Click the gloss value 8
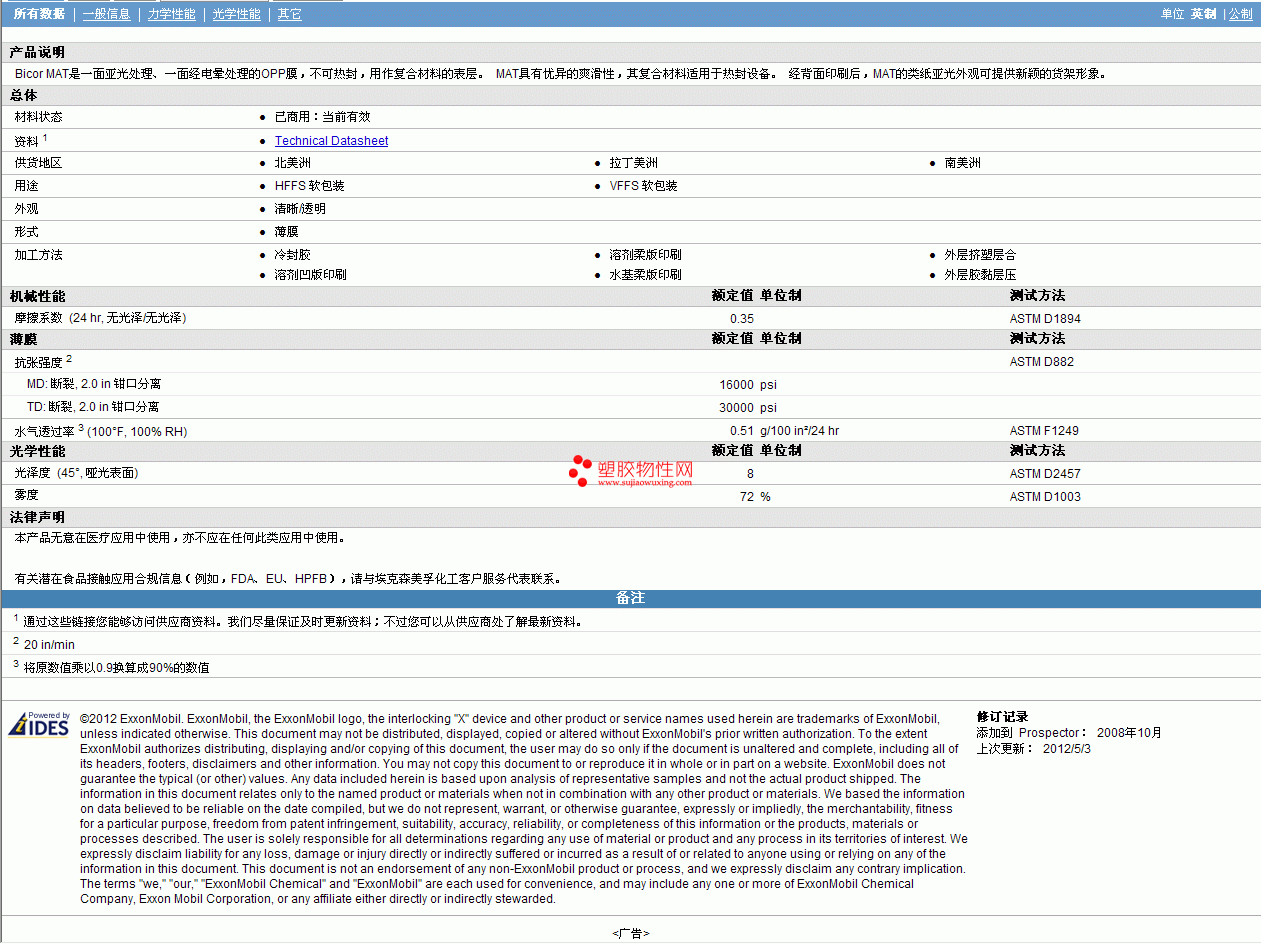Image resolution: width=1261 pixels, height=944 pixels. tap(750, 474)
